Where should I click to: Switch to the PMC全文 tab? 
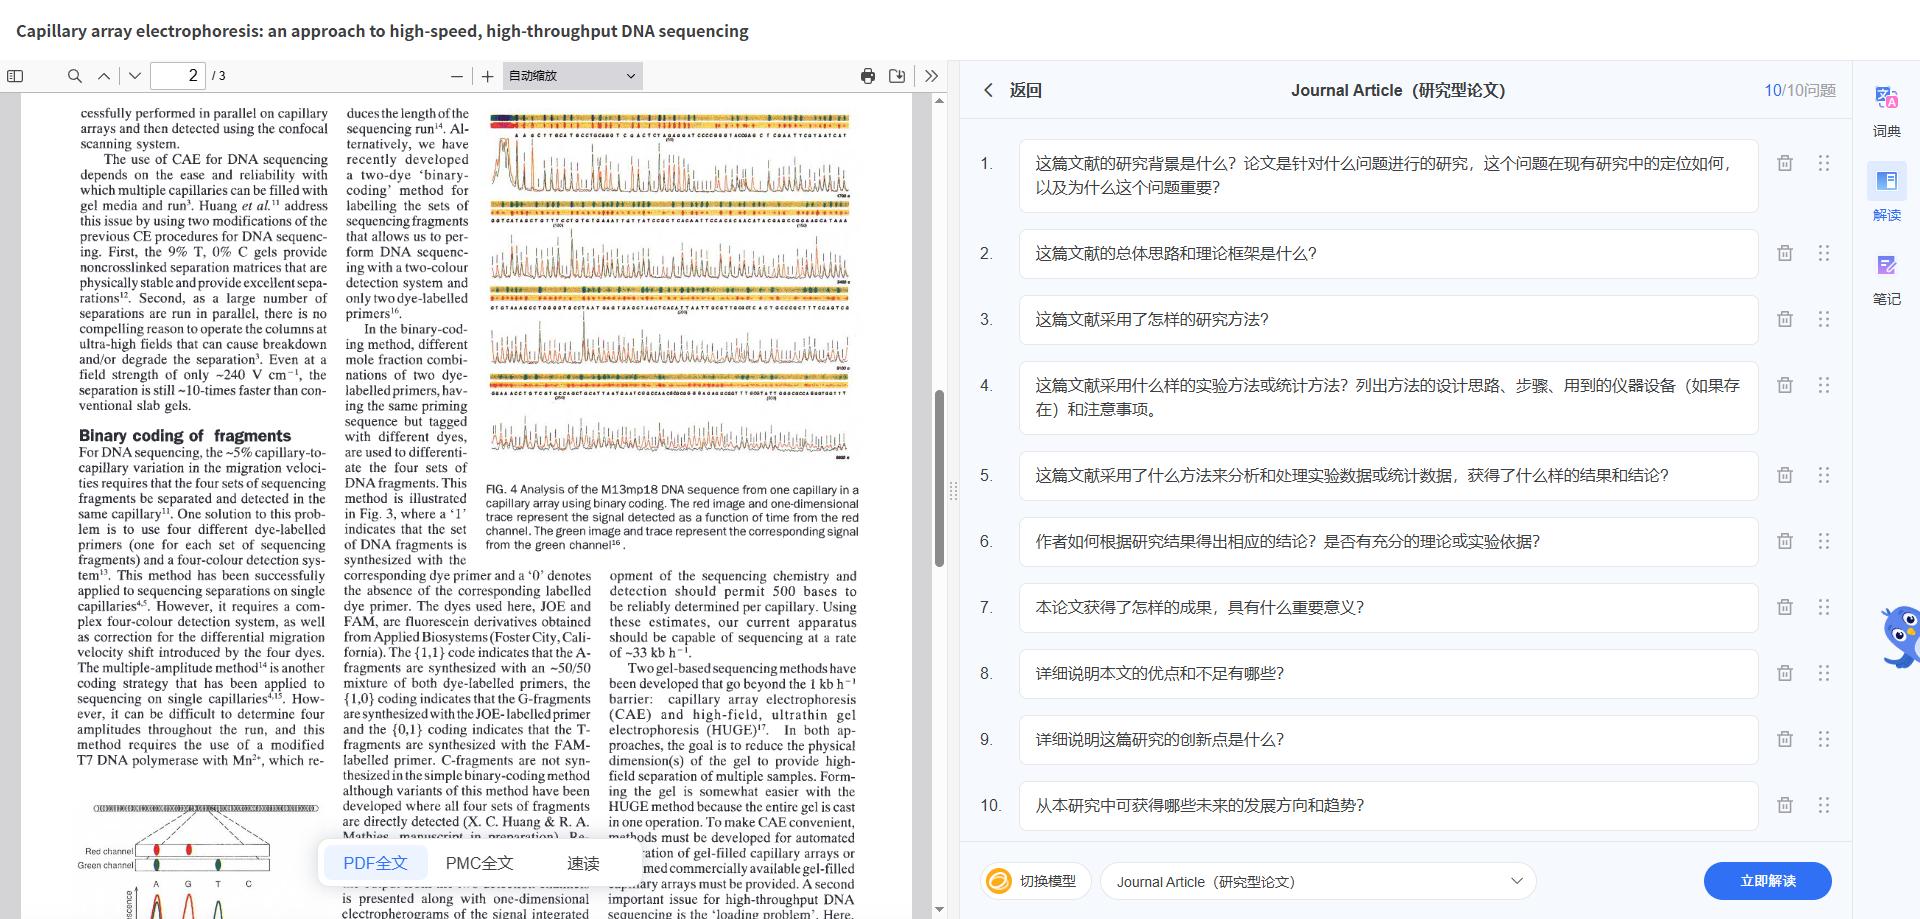(x=478, y=862)
